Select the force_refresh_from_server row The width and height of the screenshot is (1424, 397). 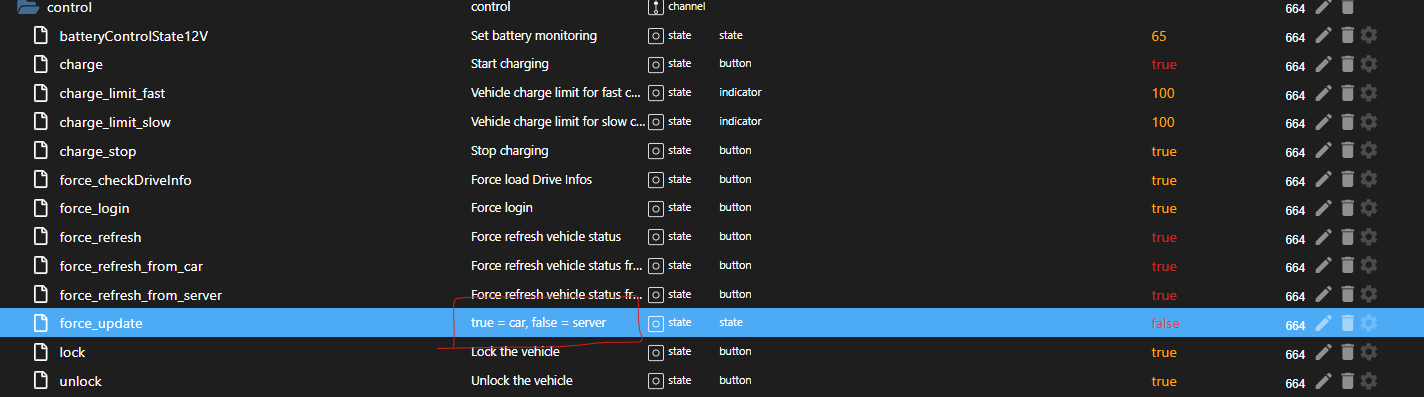click(712, 295)
